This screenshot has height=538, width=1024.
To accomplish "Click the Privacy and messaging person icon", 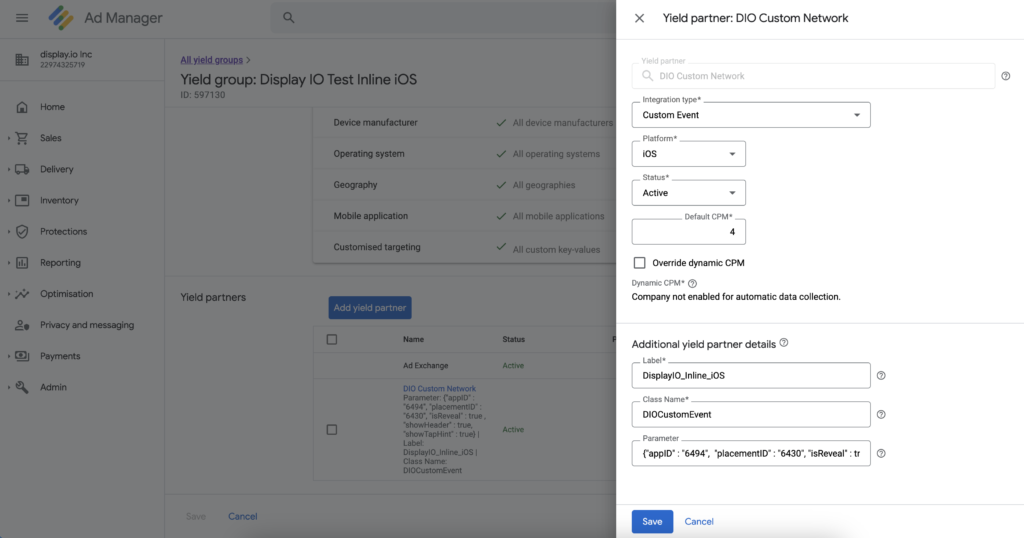I will tap(22, 325).
